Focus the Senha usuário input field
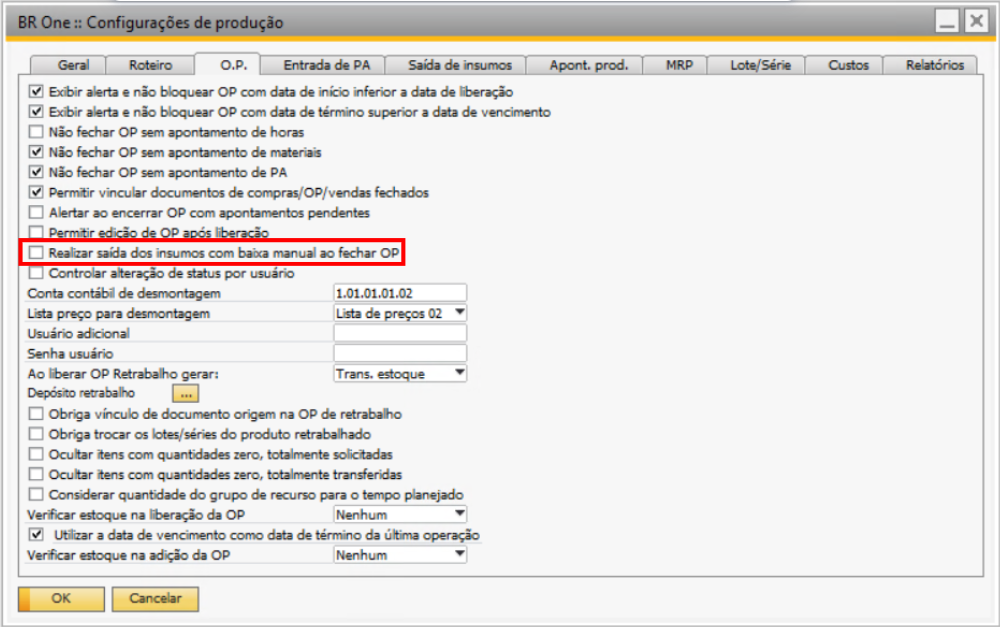This screenshot has width=1000, height=627. click(x=400, y=353)
